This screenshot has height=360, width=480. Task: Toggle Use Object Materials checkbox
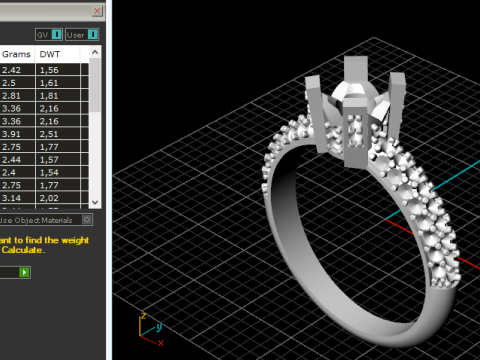tap(87, 220)
